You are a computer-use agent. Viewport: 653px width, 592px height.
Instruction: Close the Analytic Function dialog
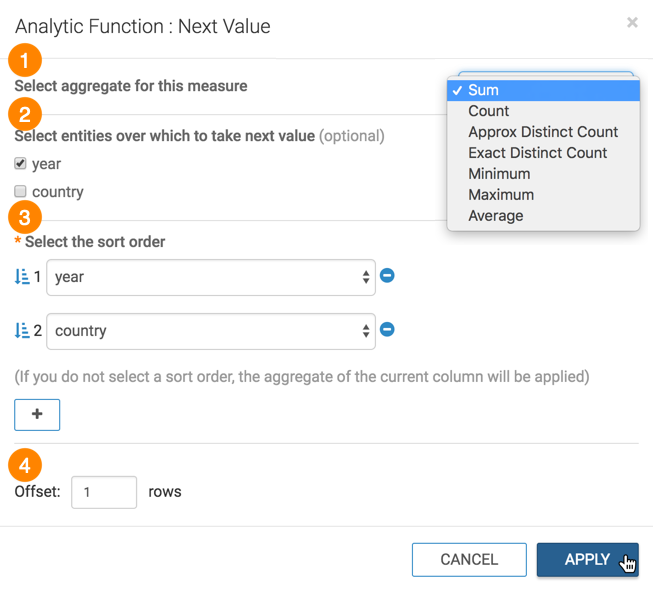632,22
